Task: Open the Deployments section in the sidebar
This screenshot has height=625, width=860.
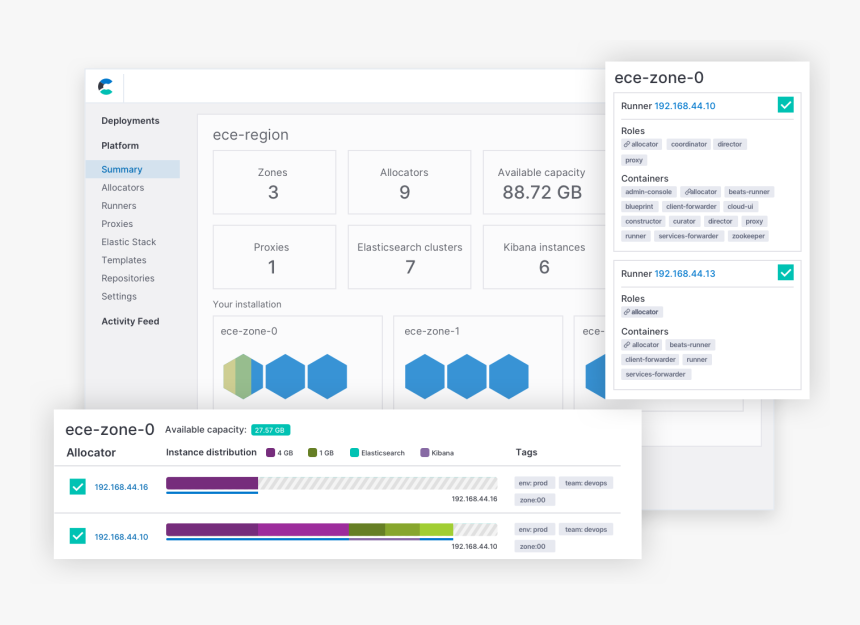Action: pyautogui.click(x=131, y=121)
